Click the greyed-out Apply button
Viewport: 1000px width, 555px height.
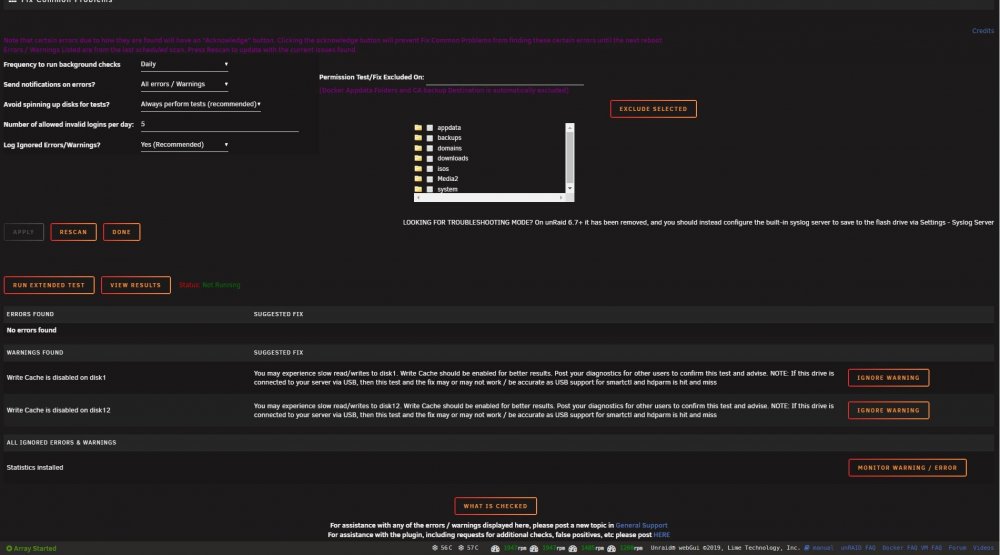24,232
